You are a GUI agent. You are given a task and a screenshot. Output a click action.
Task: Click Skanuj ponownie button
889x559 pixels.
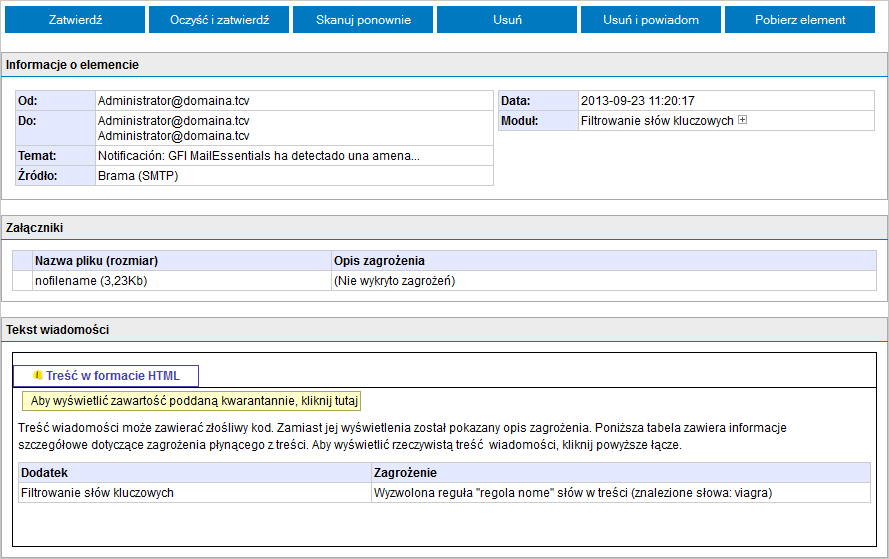363,20
